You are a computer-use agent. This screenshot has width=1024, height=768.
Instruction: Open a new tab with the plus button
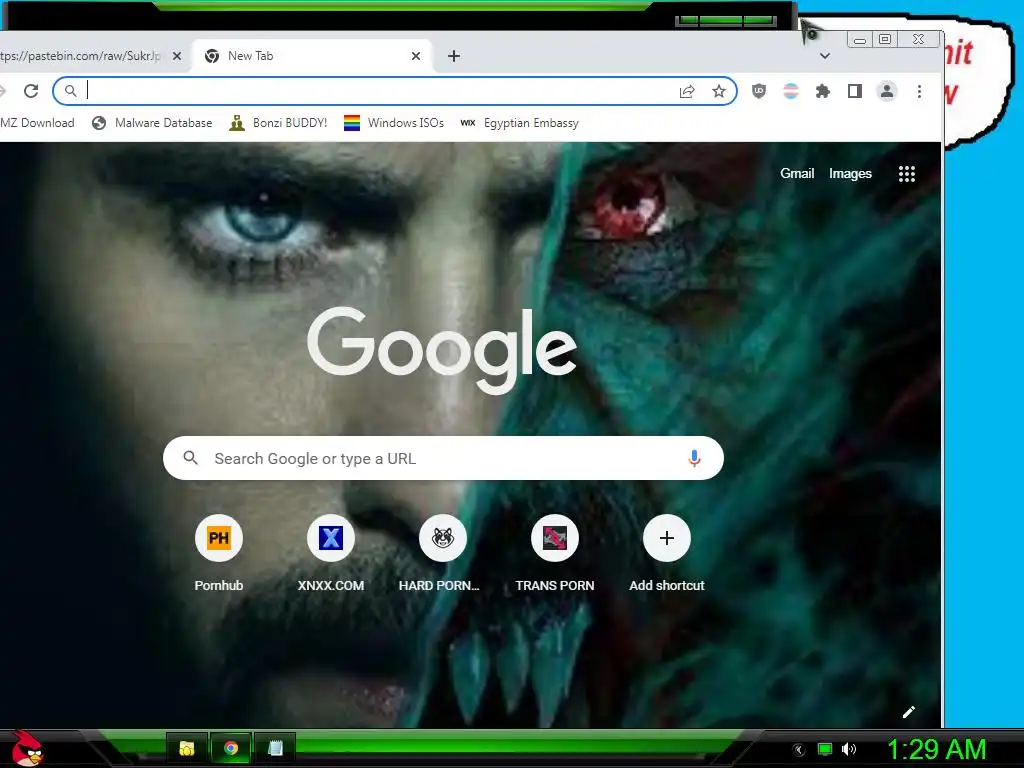(x=454, y=56)
